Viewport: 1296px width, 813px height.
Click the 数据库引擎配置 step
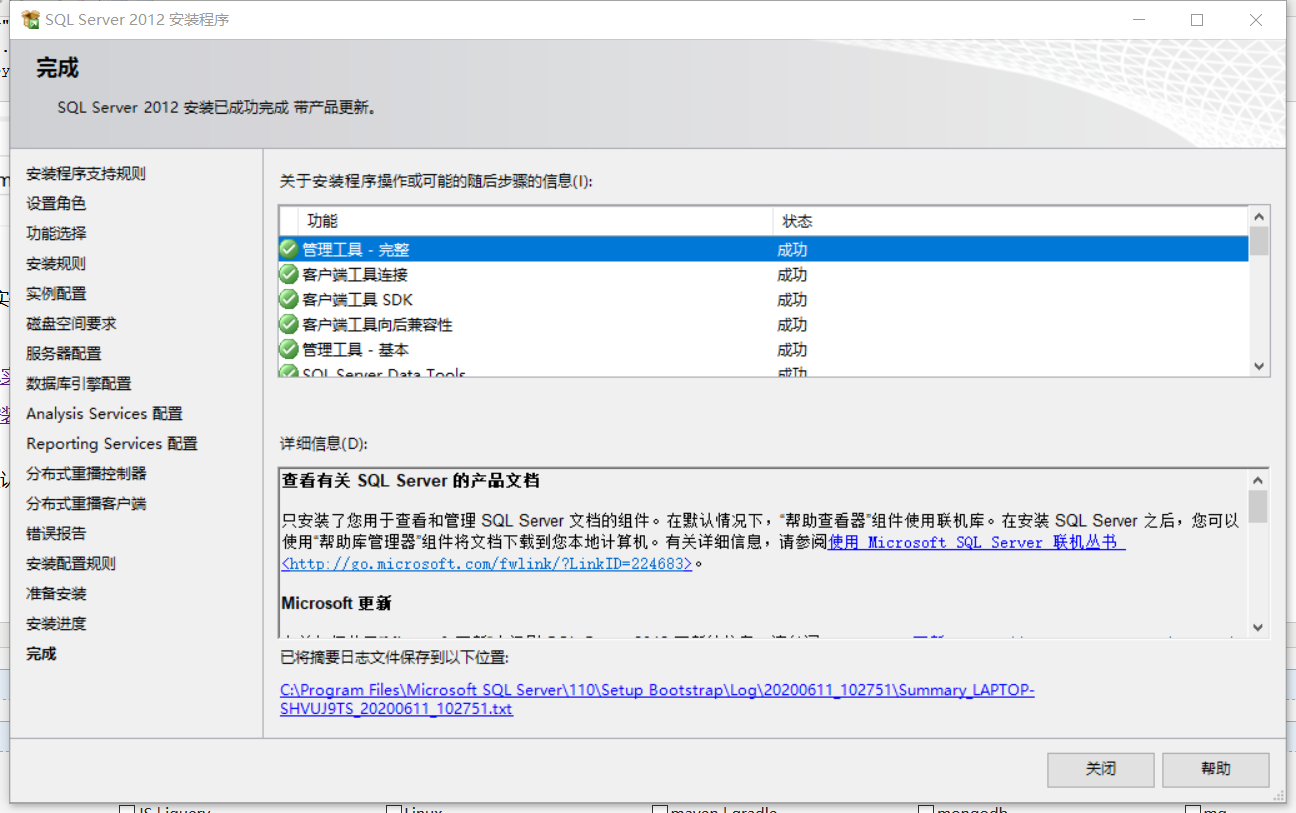[x=79, y=383]
